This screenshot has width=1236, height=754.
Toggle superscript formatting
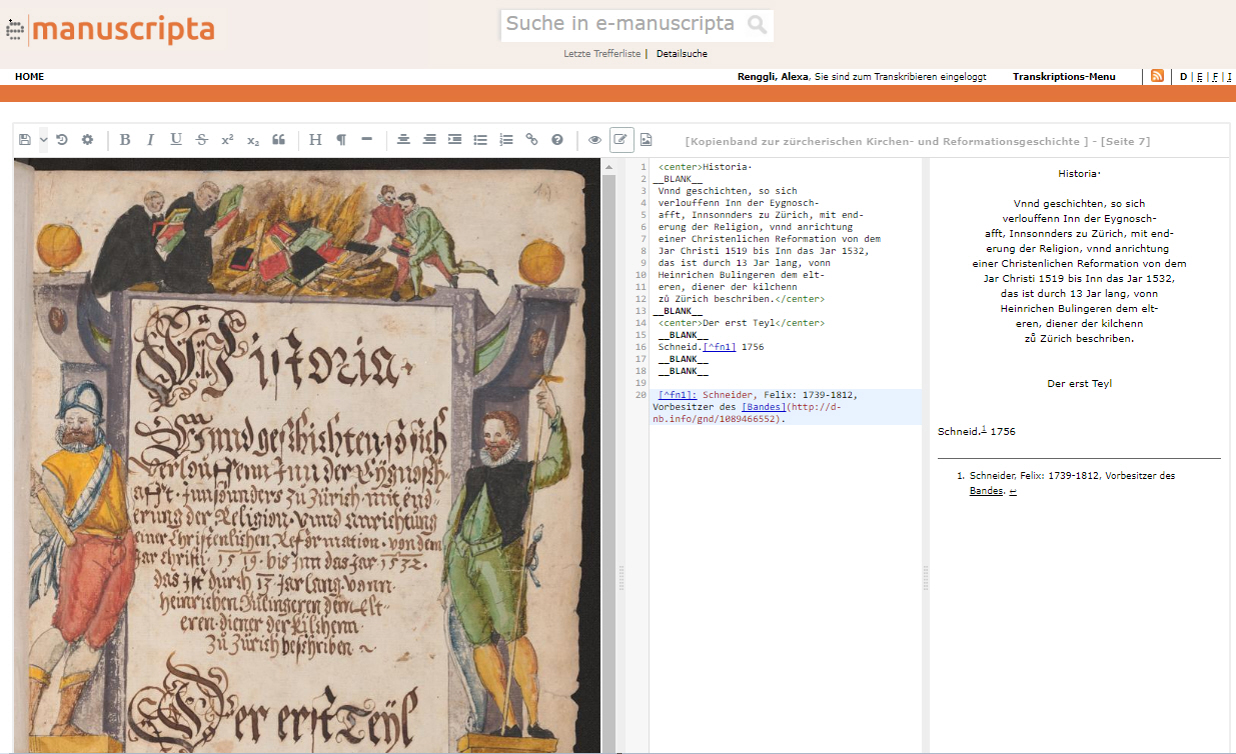(227, 139)
